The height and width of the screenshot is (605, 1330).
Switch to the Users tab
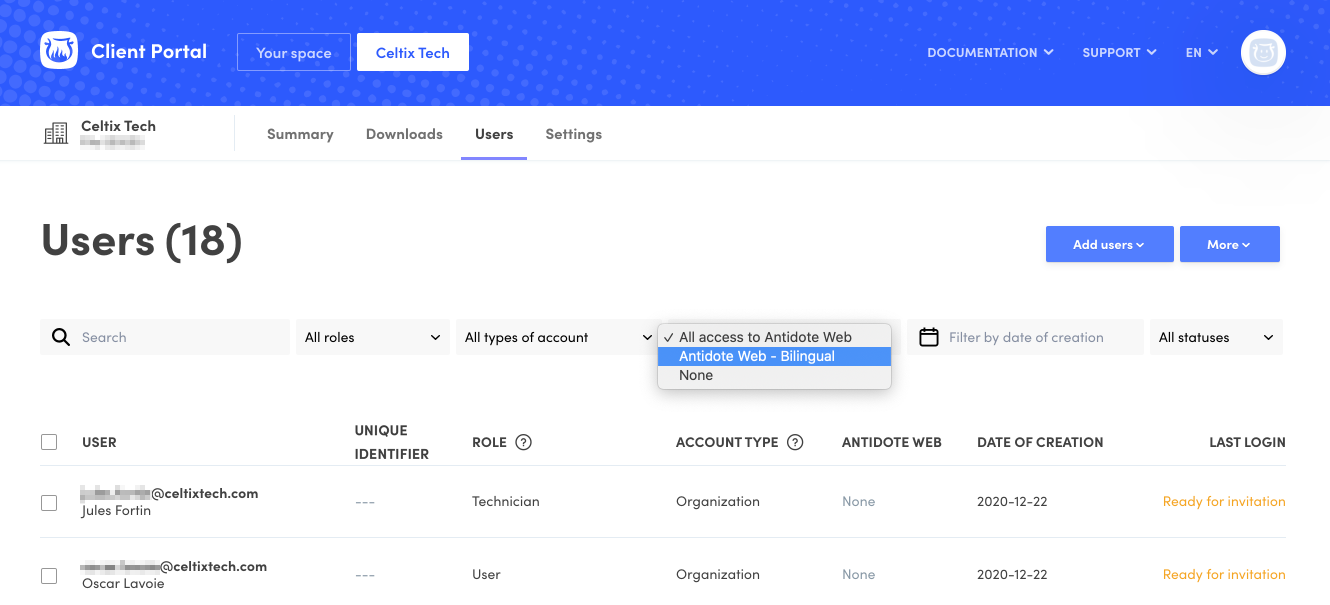pyautogui.click(x=494, y=134)
